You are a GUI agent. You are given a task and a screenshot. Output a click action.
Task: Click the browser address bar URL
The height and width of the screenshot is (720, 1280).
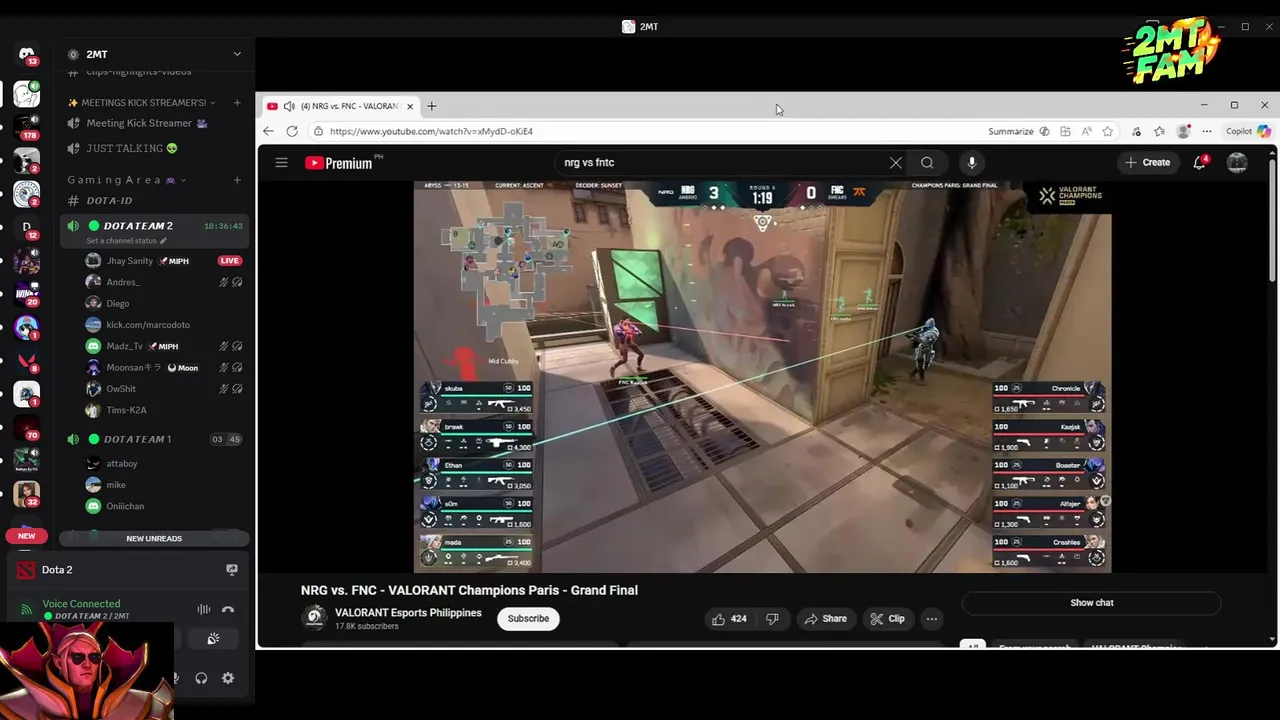[431, 131]
